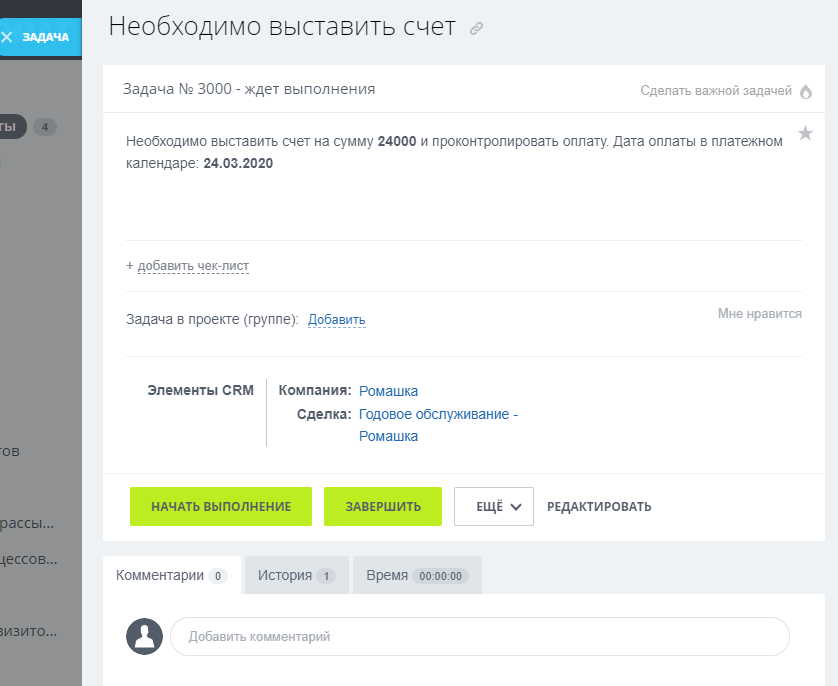Click the user avatar icon by comments
838x686 pixels.
tap(145, 636)
